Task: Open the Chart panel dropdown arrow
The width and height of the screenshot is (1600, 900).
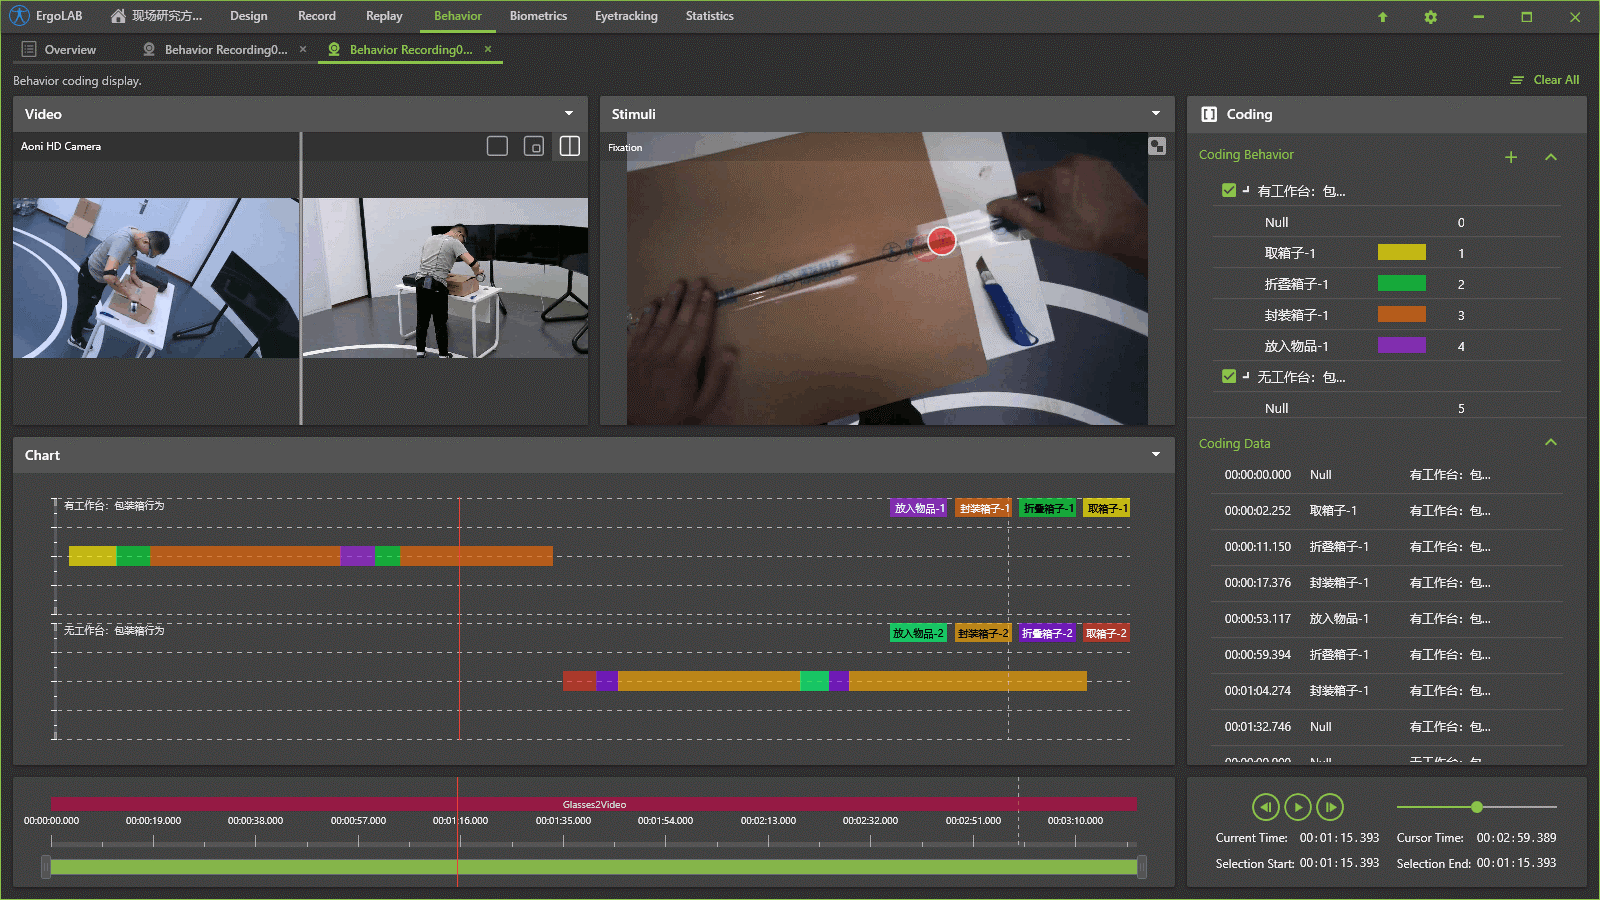Action: 1156,455
